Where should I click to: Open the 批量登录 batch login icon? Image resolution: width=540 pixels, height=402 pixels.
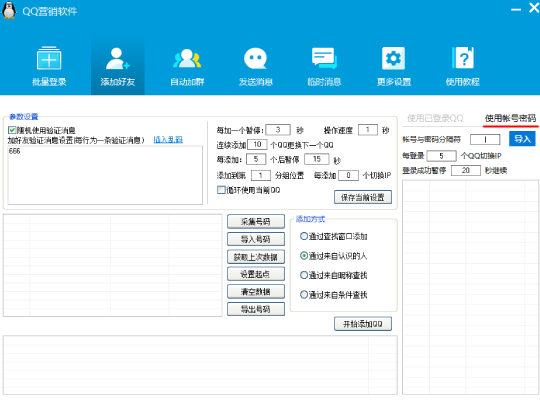(x=49, y=65)
